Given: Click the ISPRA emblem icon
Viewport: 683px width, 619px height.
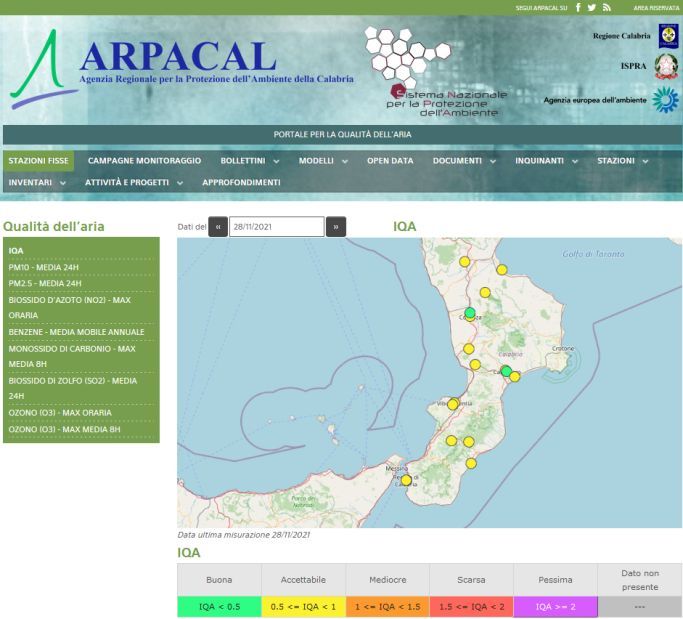Looking at the screenshot, I should click(x=665, y=67).
